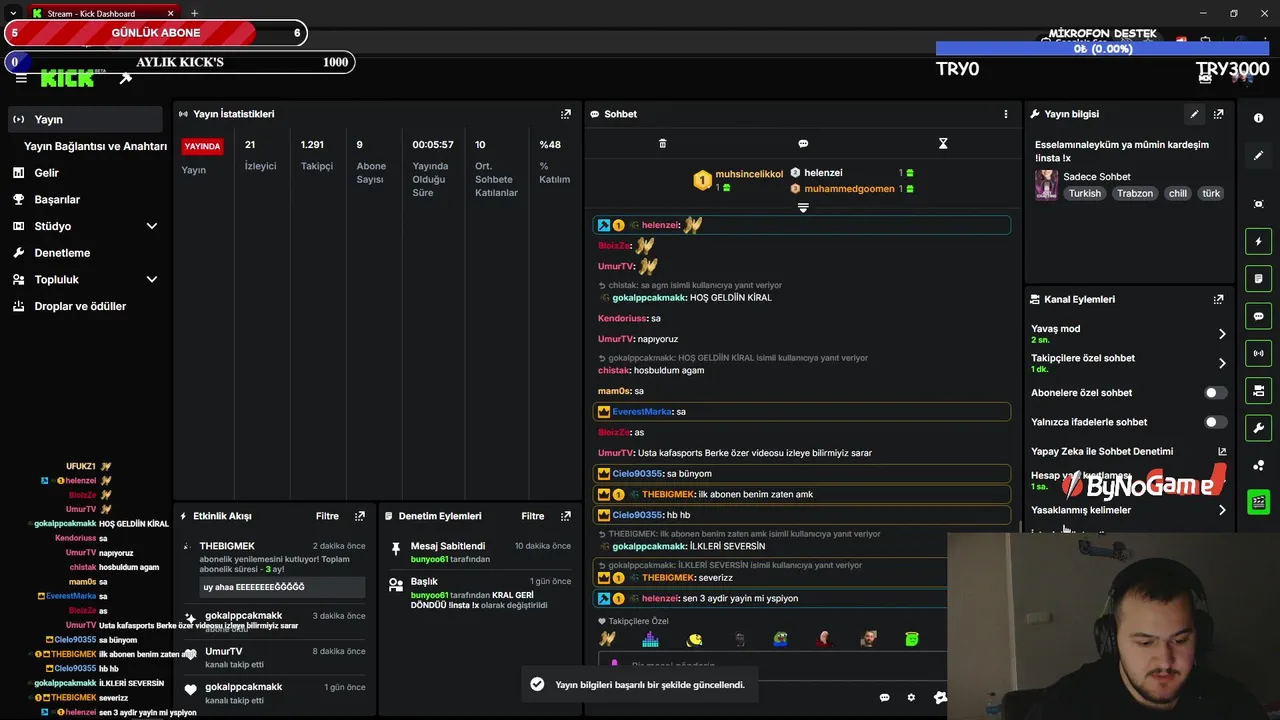This screenshot has width=1280, height=720.
Task: Pop out the Denetim Eylemleri panel
Action: [566, 516]
